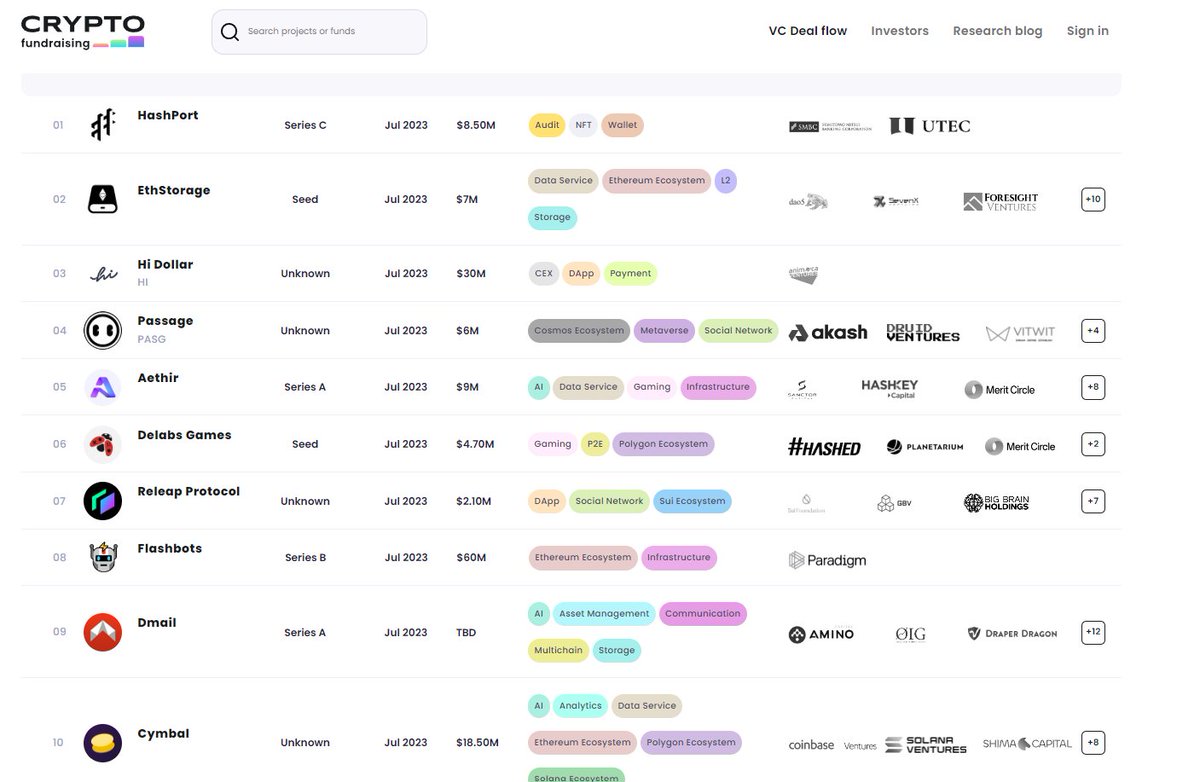Click the HashPort tuning-fork logo
1200x782 pixels.
click(x=102, y=125)
